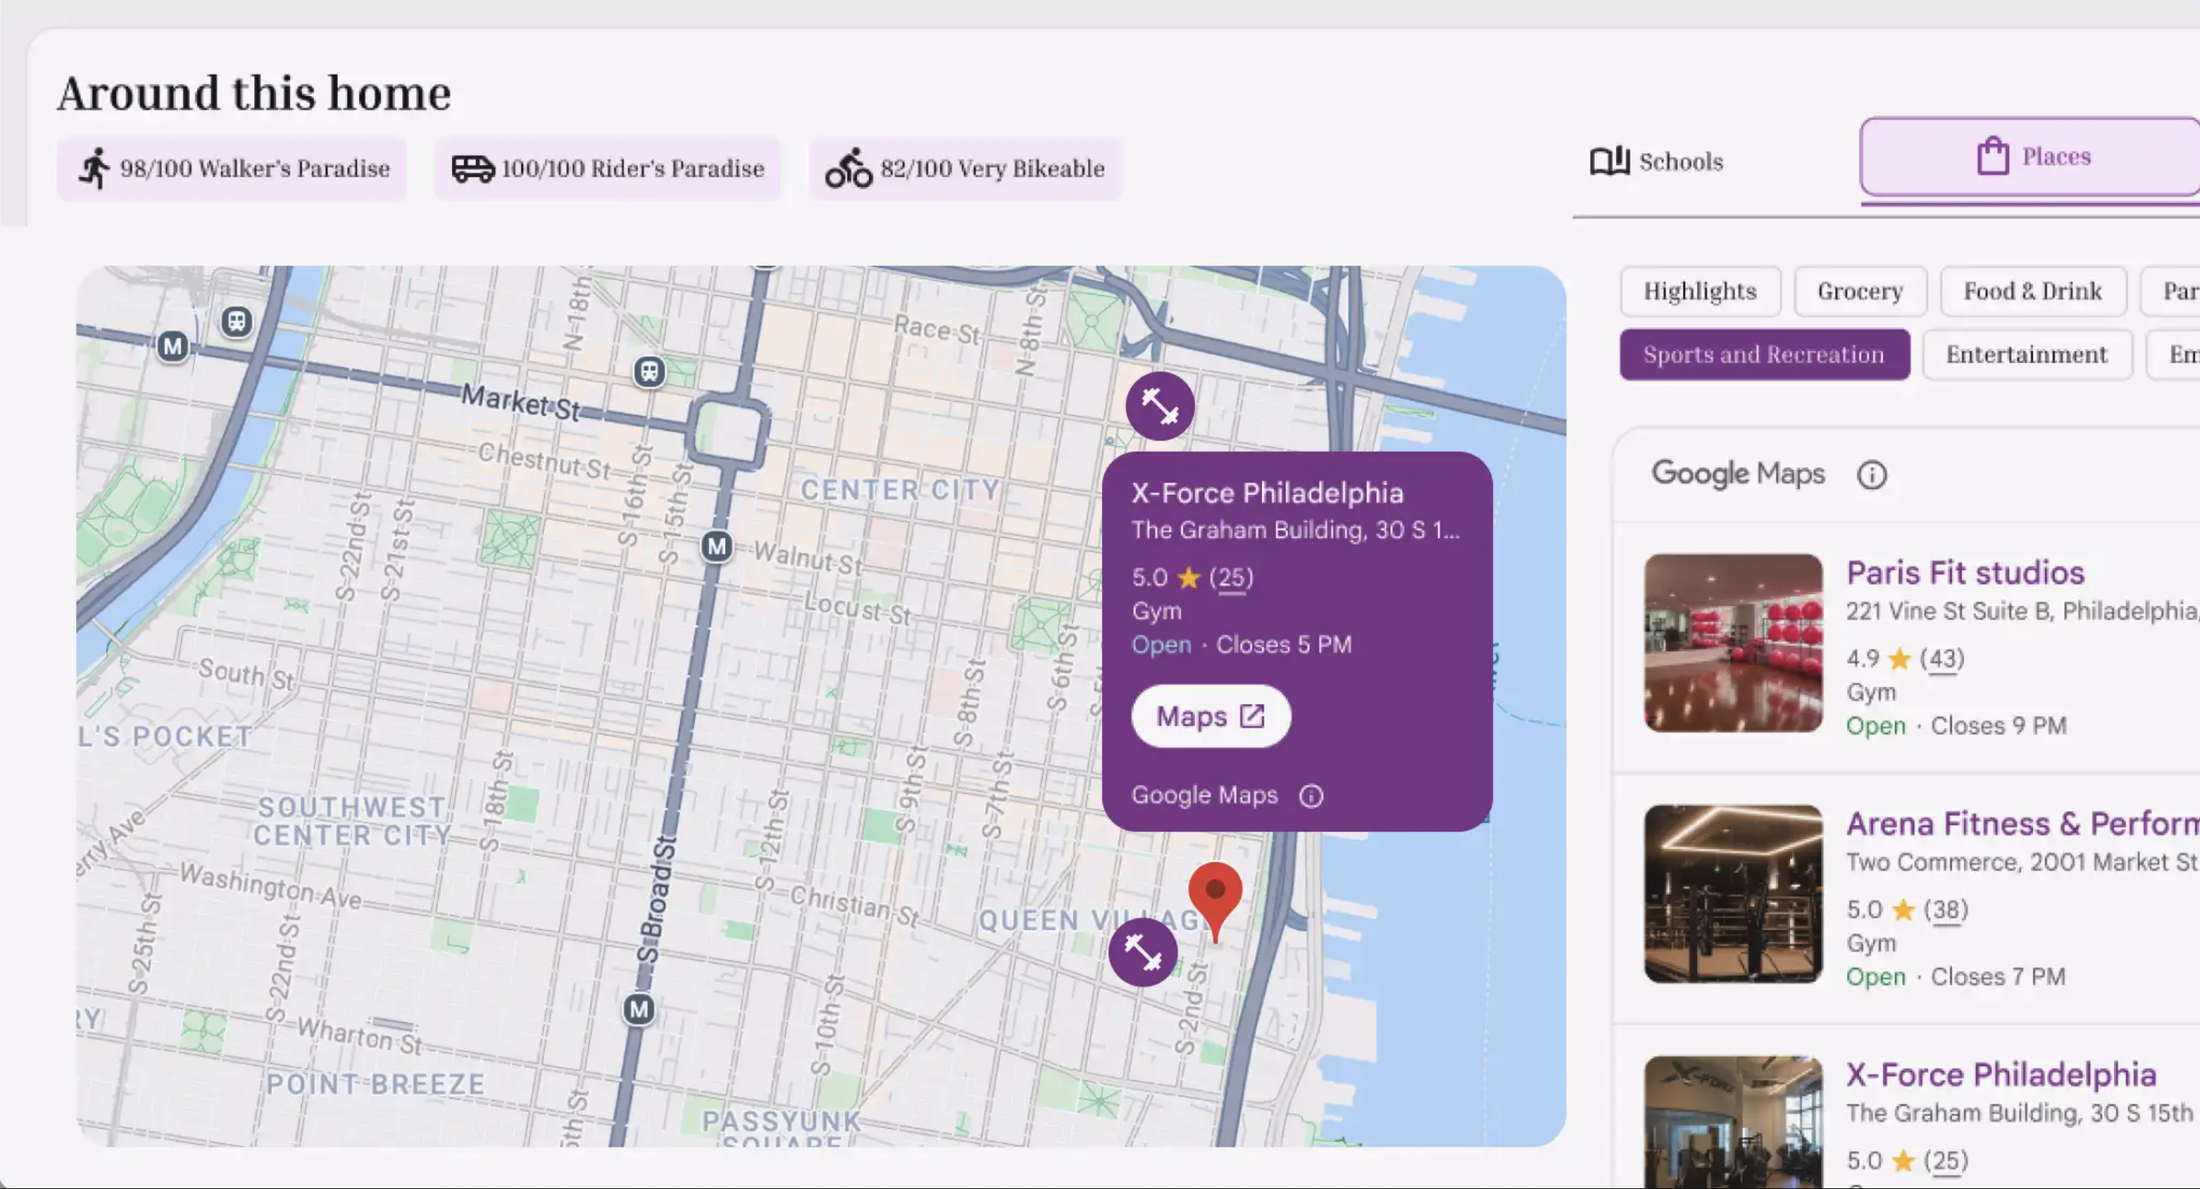Click the metro M icon on S Broad St
2200x1189 pixels.
(x=639, y=1009)
